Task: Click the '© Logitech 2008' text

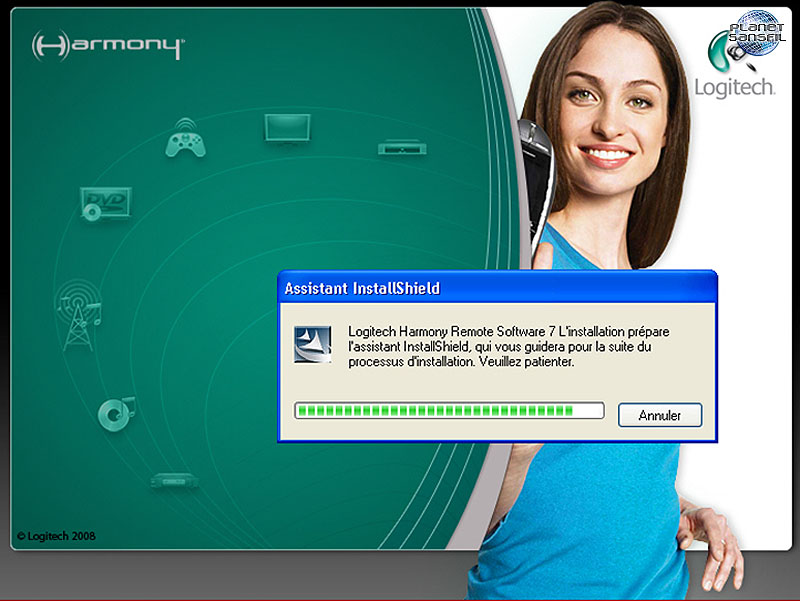Action: 56,536
